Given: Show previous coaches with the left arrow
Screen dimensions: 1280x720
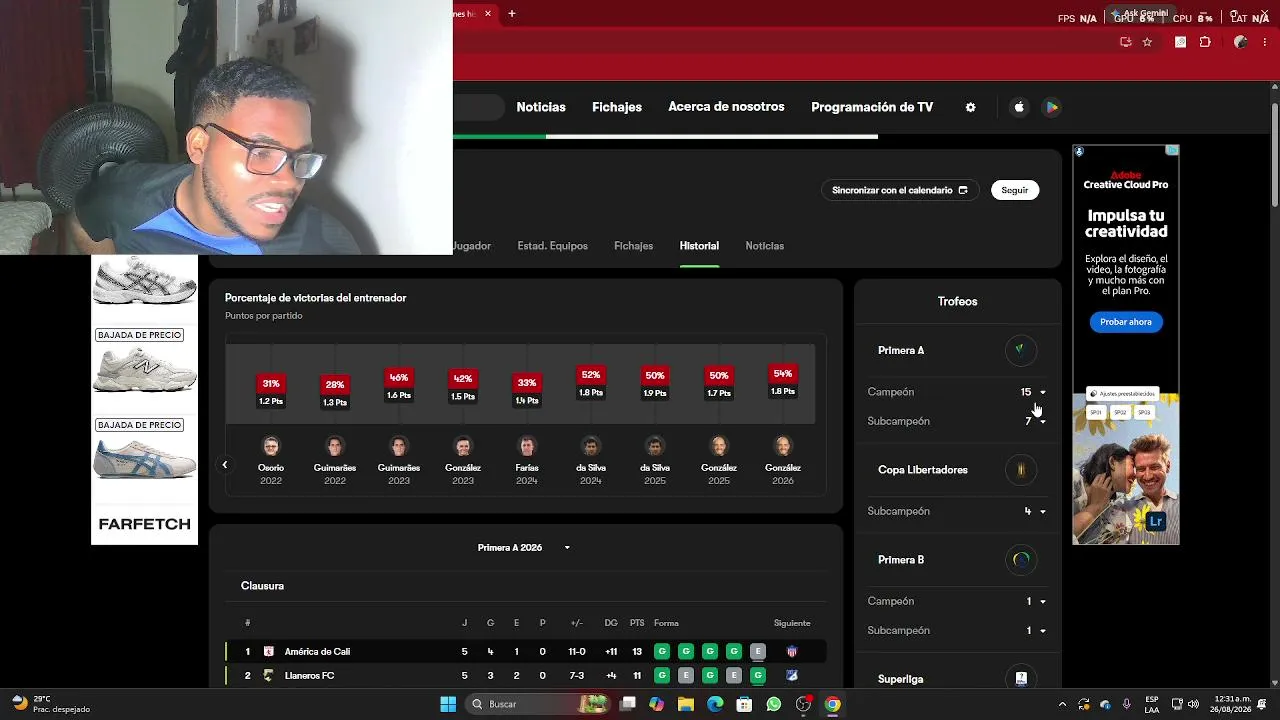Looking at the screenshot, I should point(225,465).
